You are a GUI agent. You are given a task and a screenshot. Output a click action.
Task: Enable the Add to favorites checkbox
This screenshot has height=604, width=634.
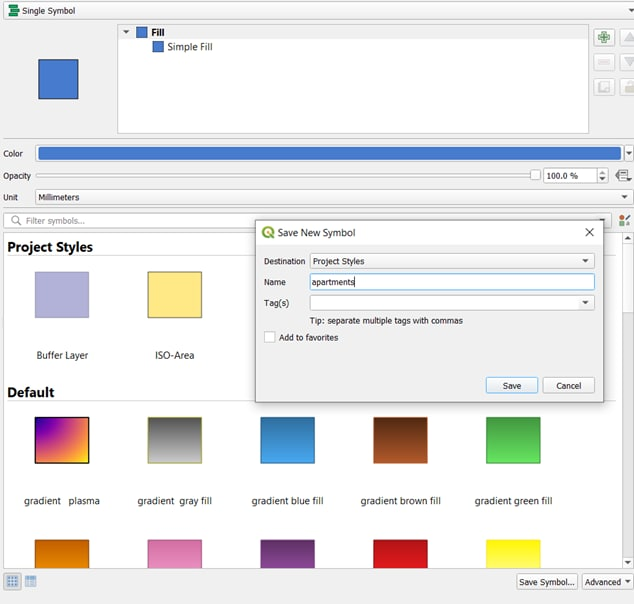point(270,338)
